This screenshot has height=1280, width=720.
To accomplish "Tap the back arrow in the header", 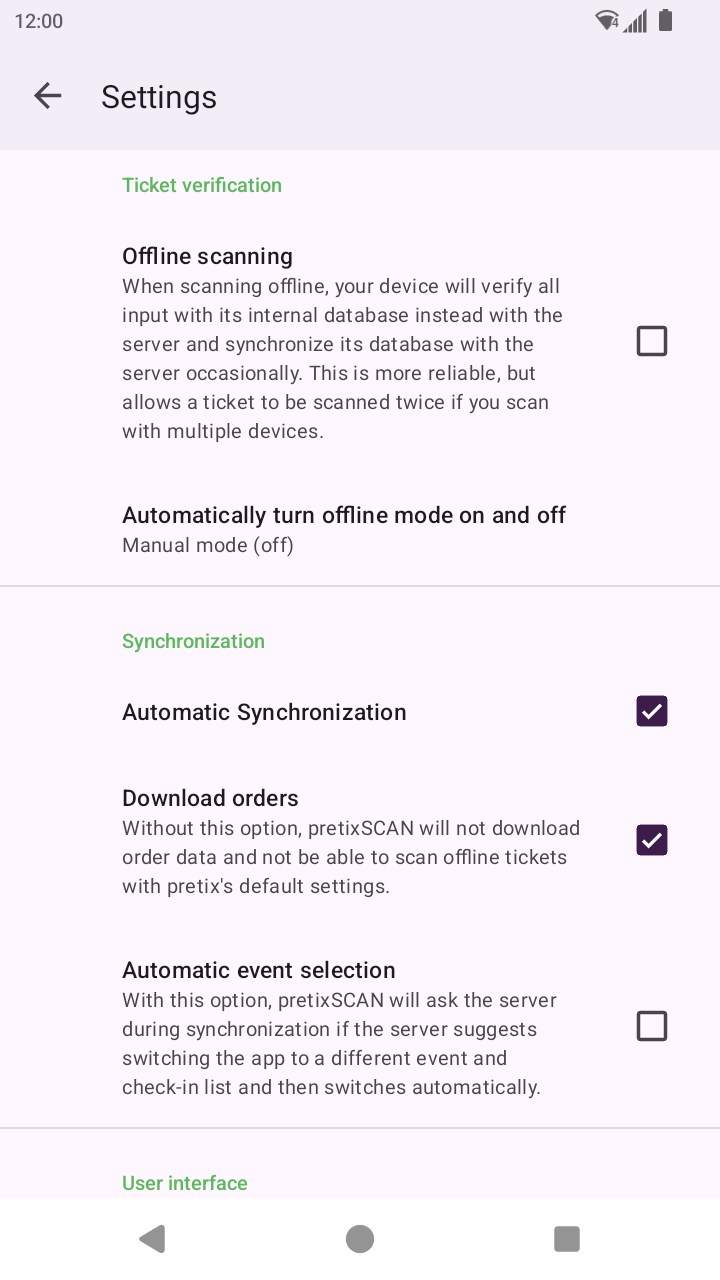I will (47, 96).
